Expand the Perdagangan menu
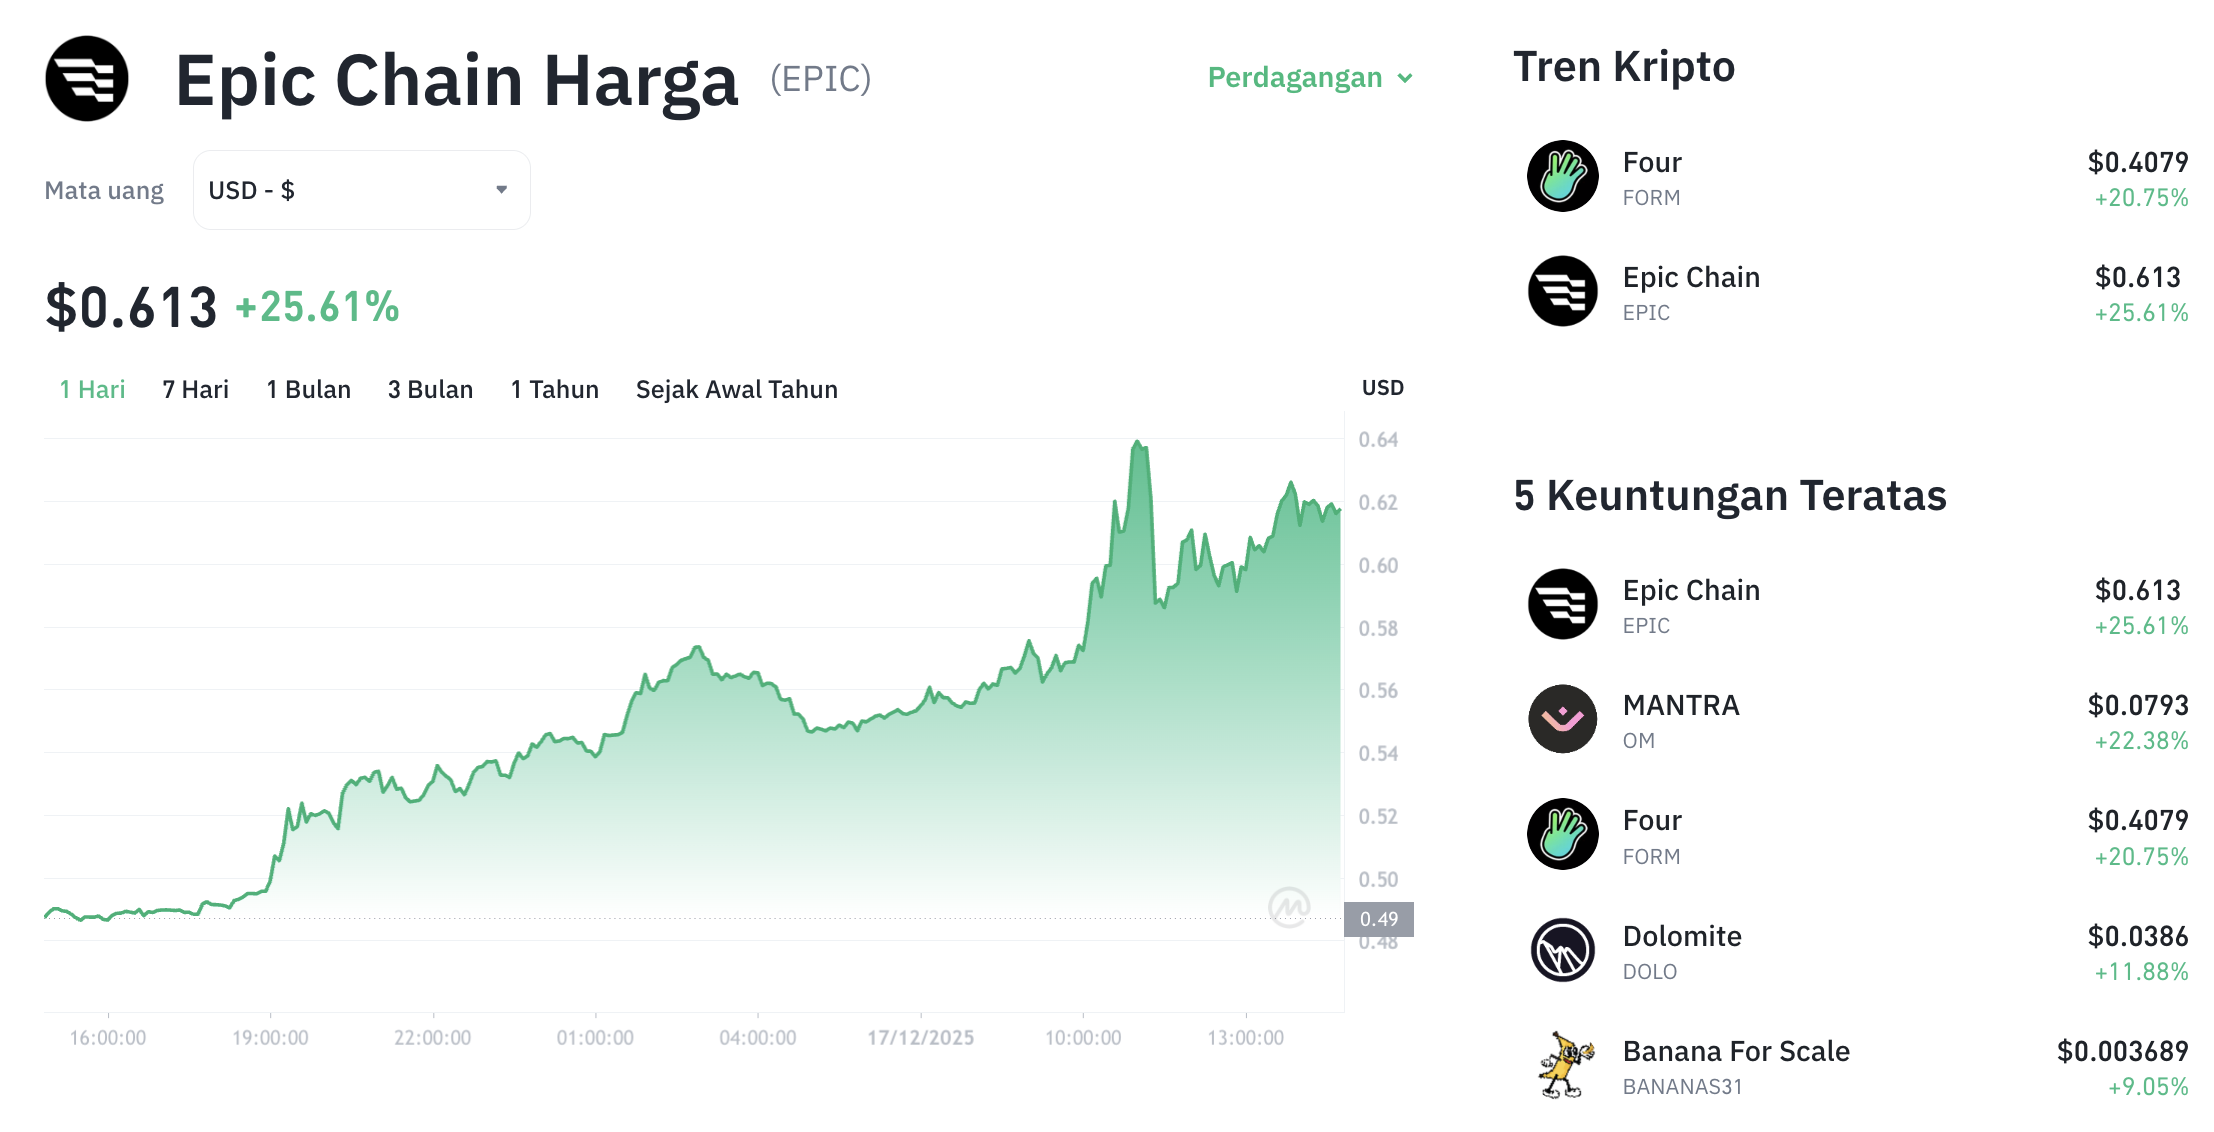Image resolution: width=2214 pixels, height=1132 pixels. click(x=1308, y=77)
